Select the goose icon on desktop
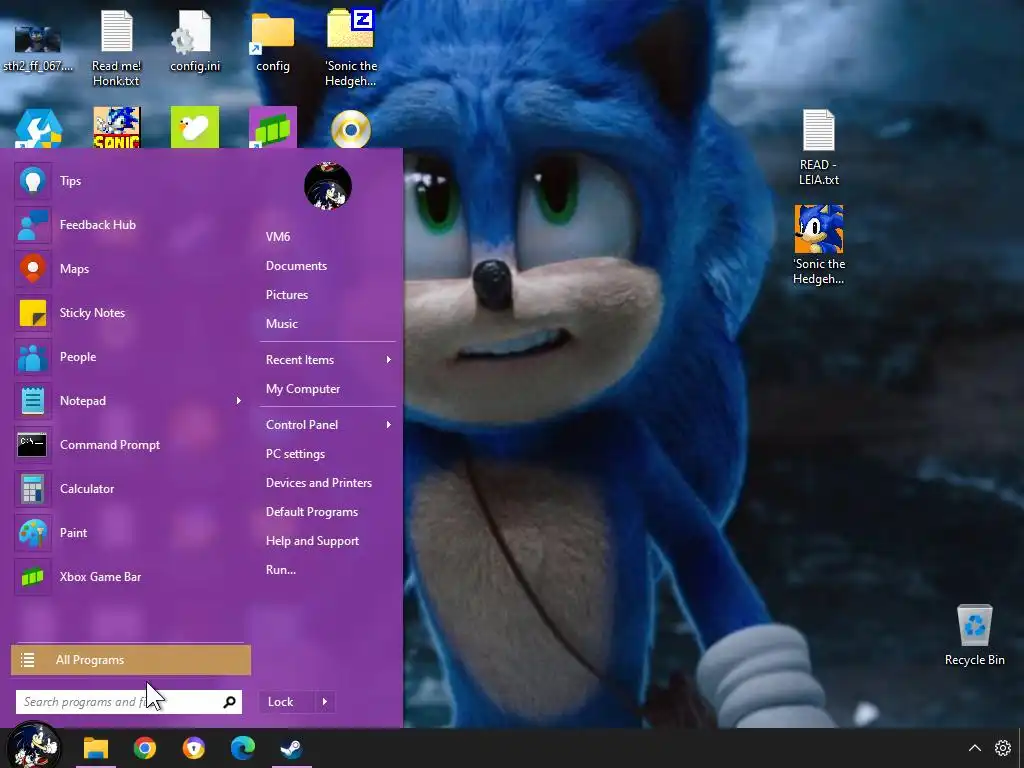Image resolution: width=1024 pixels, height=768 pixels. pyautogui.click(x=195, y=127)
